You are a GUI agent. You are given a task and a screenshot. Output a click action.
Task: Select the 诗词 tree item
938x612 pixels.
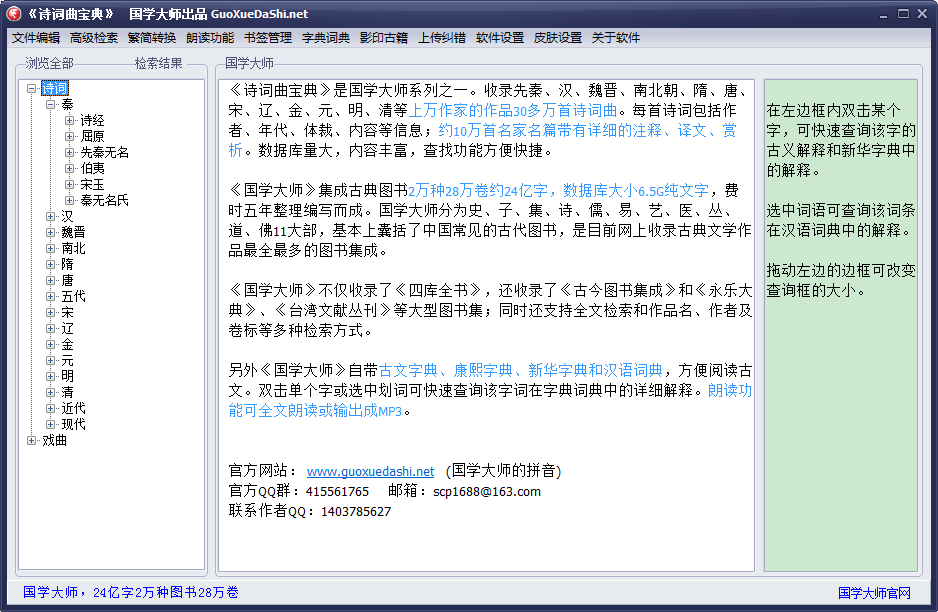(x=54, y=89)
